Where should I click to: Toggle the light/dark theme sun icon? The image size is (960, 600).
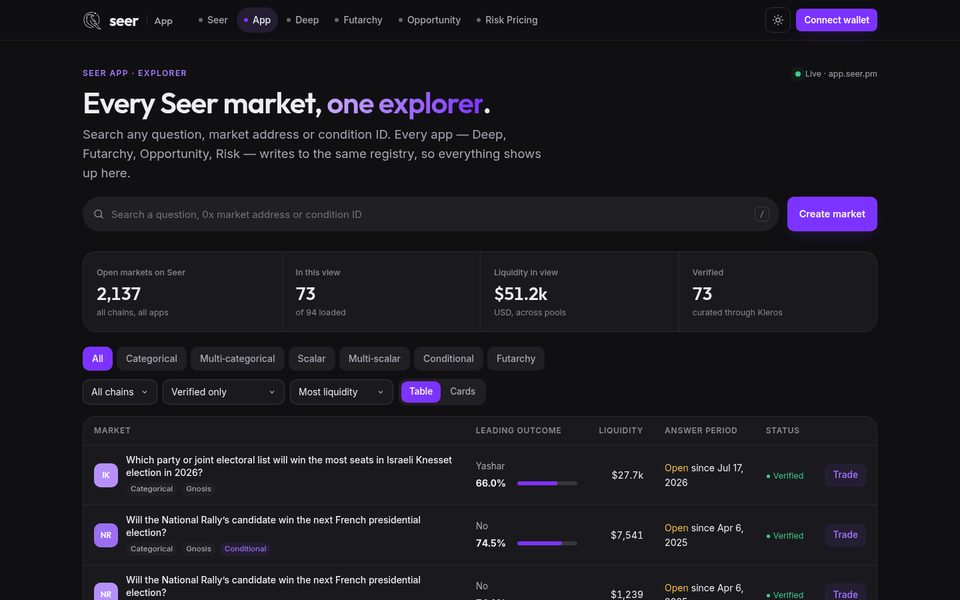click(x=778, y=20)
